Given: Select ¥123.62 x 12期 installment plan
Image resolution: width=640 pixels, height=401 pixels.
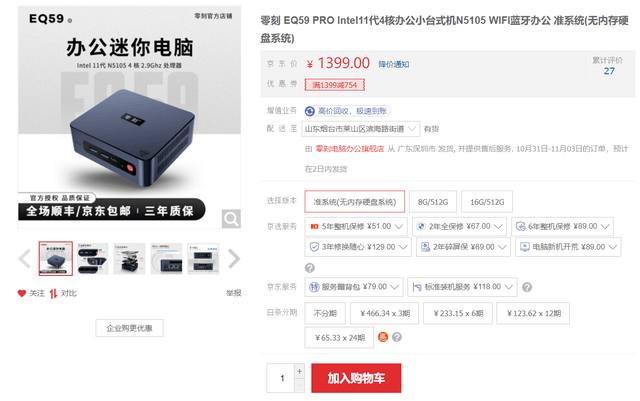Looking at the screenshot, I should tap(533, 313).
